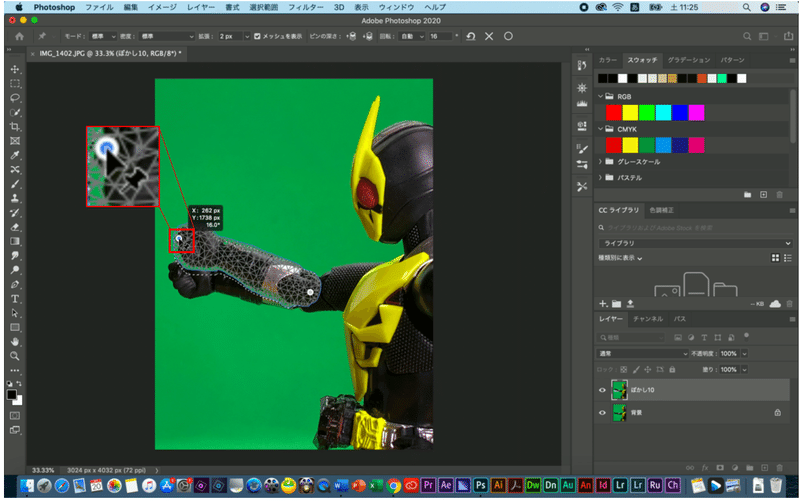Select the Move tool

pos(15,70)
